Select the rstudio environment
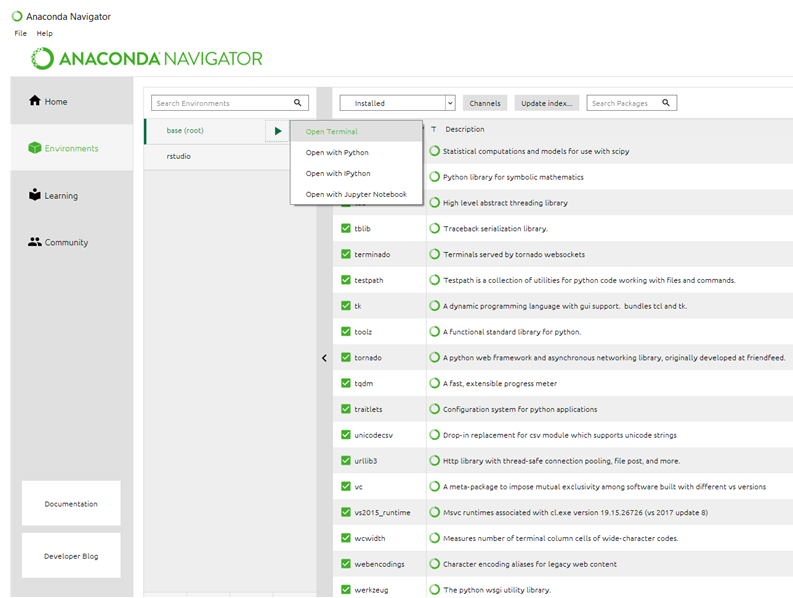Screen dimensions: 793x598 pyautogui.click(x=216, y=156)
